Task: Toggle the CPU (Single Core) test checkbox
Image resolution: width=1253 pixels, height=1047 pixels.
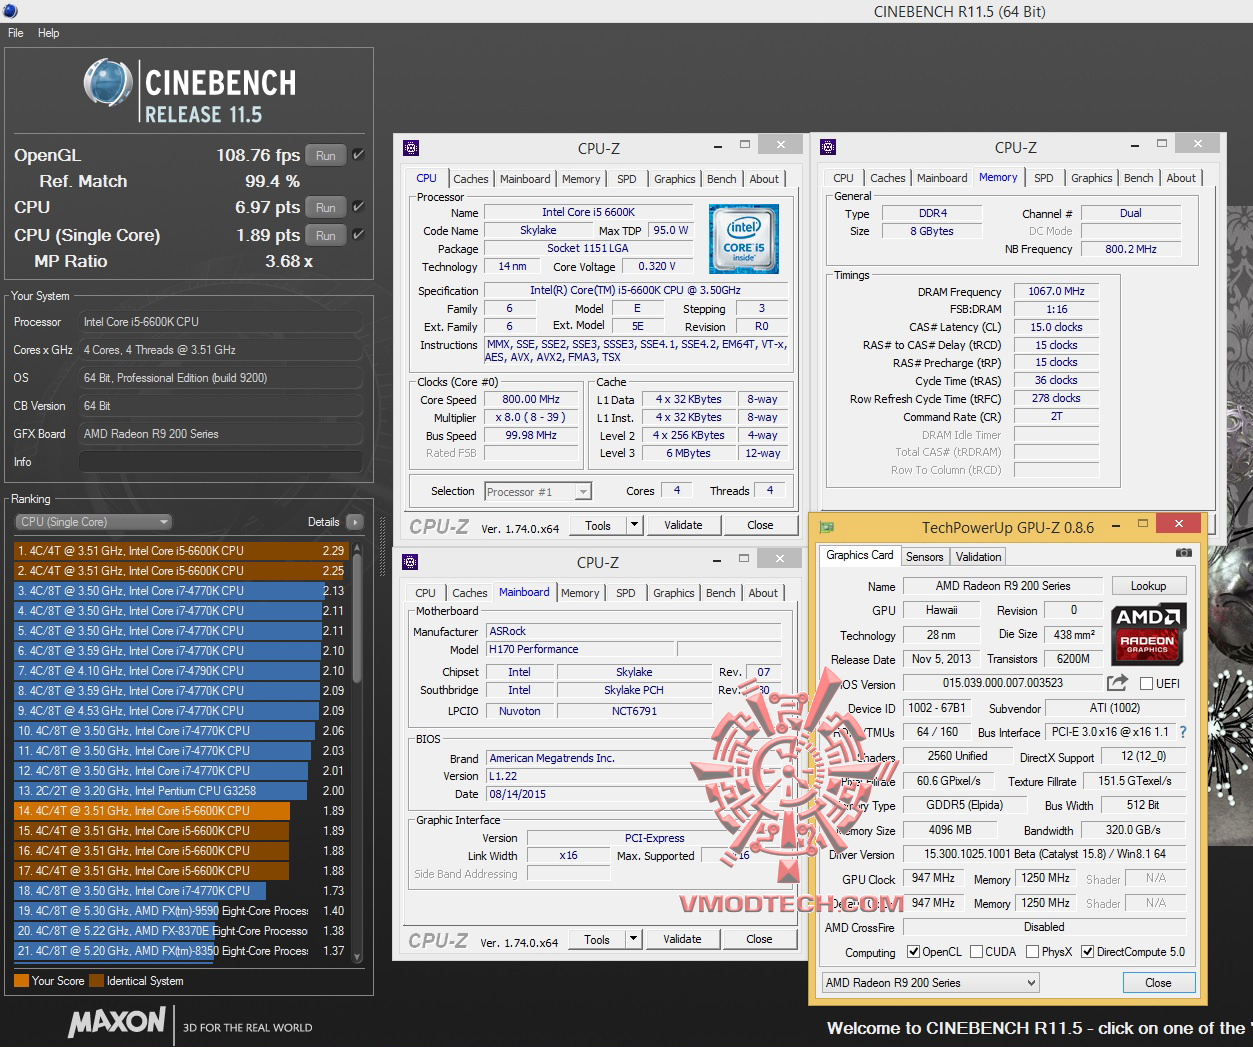Action: 358,235
